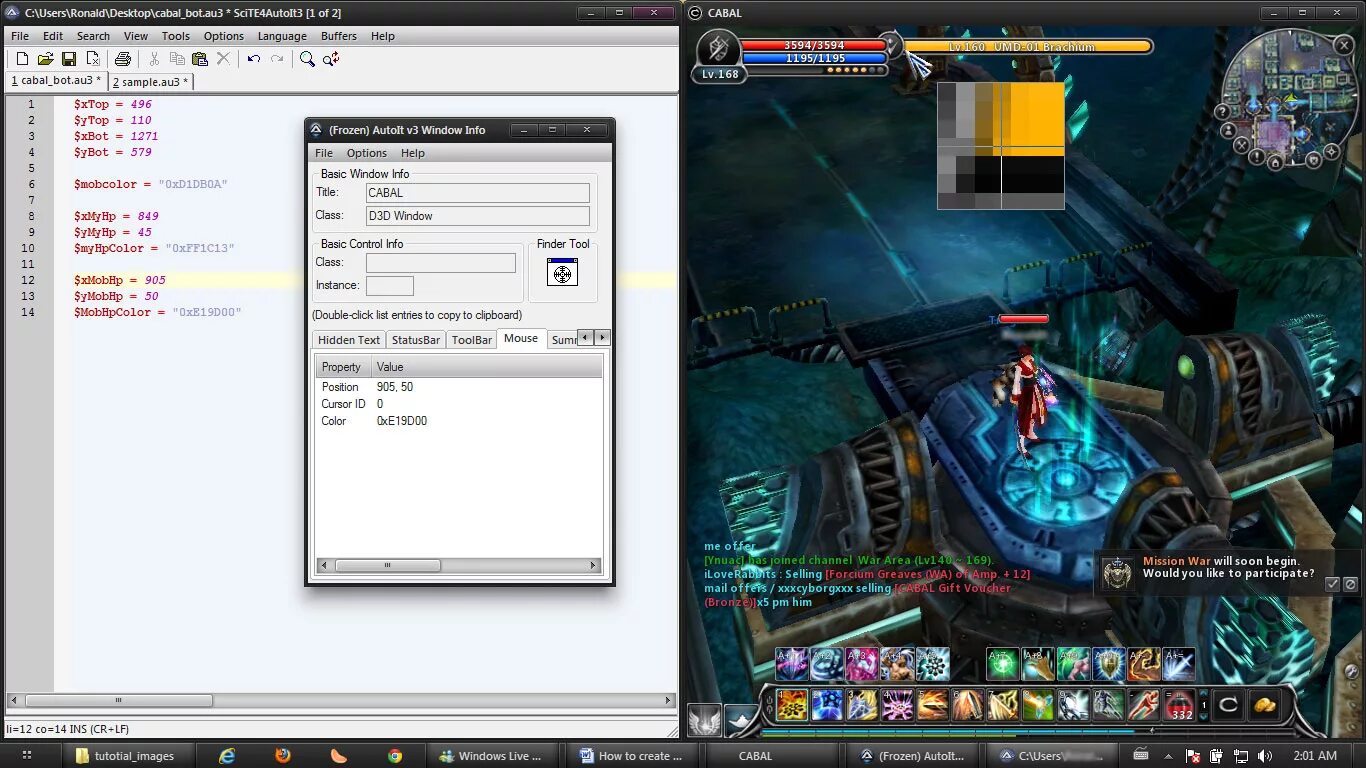Save the script with the floppy disk icon
The image size is (1366, 768).
tap(69, 59)
